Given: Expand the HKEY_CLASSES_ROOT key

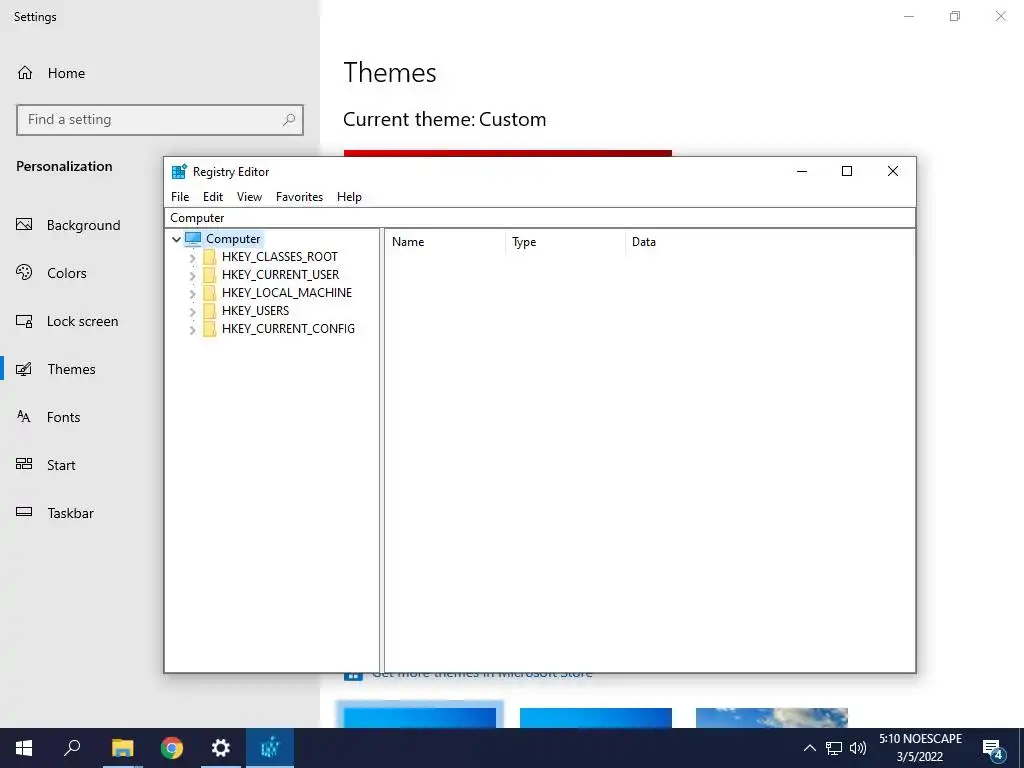Looking at the screenshot, I should 192,257.
